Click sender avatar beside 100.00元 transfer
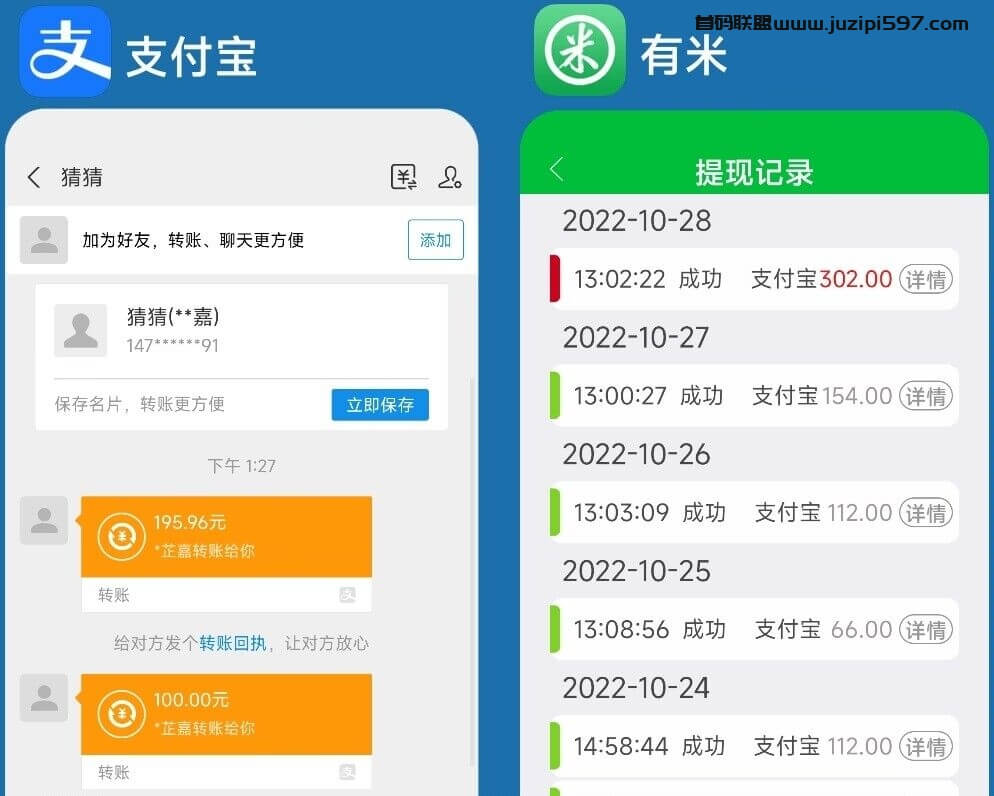 (44, 698)
